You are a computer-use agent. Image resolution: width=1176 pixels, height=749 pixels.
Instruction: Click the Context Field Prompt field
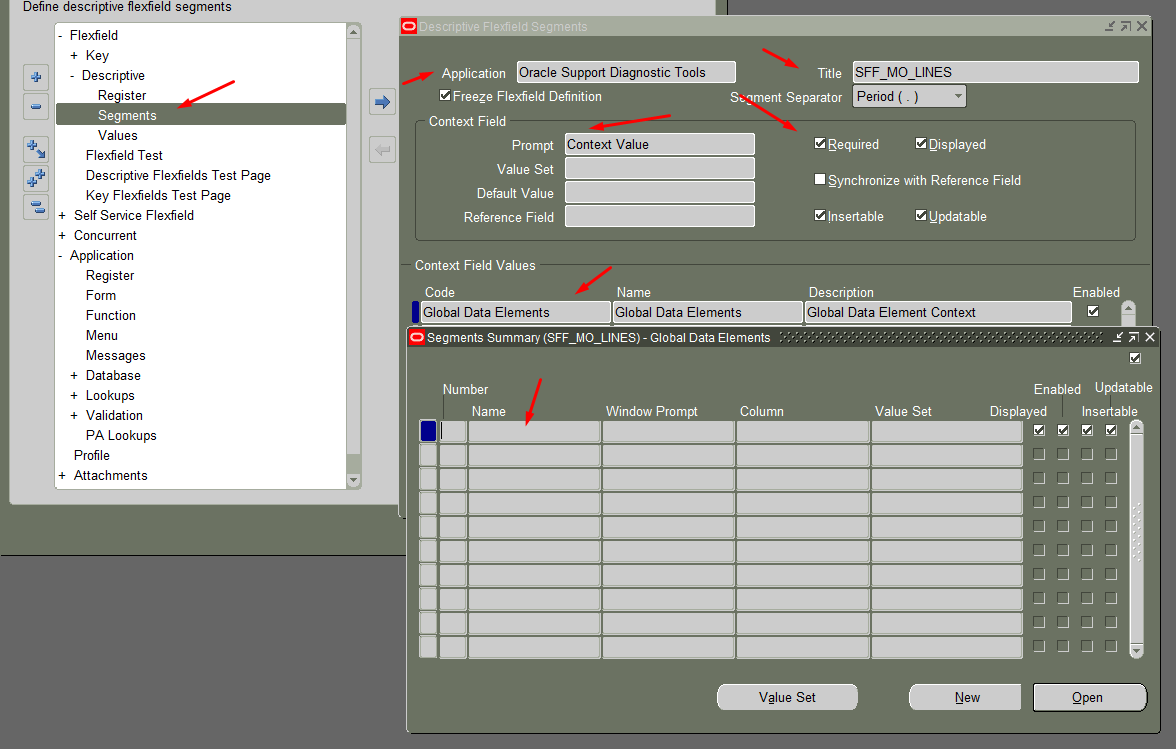(x=659, y=144)
